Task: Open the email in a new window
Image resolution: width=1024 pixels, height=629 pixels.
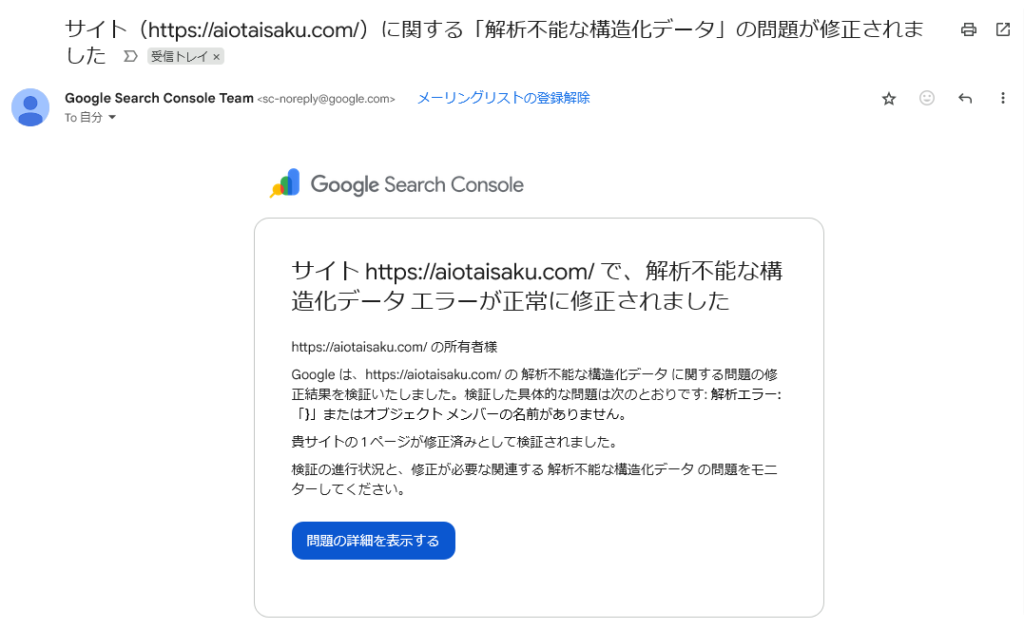Action: pyautogui.click(x=1002, y=29)
